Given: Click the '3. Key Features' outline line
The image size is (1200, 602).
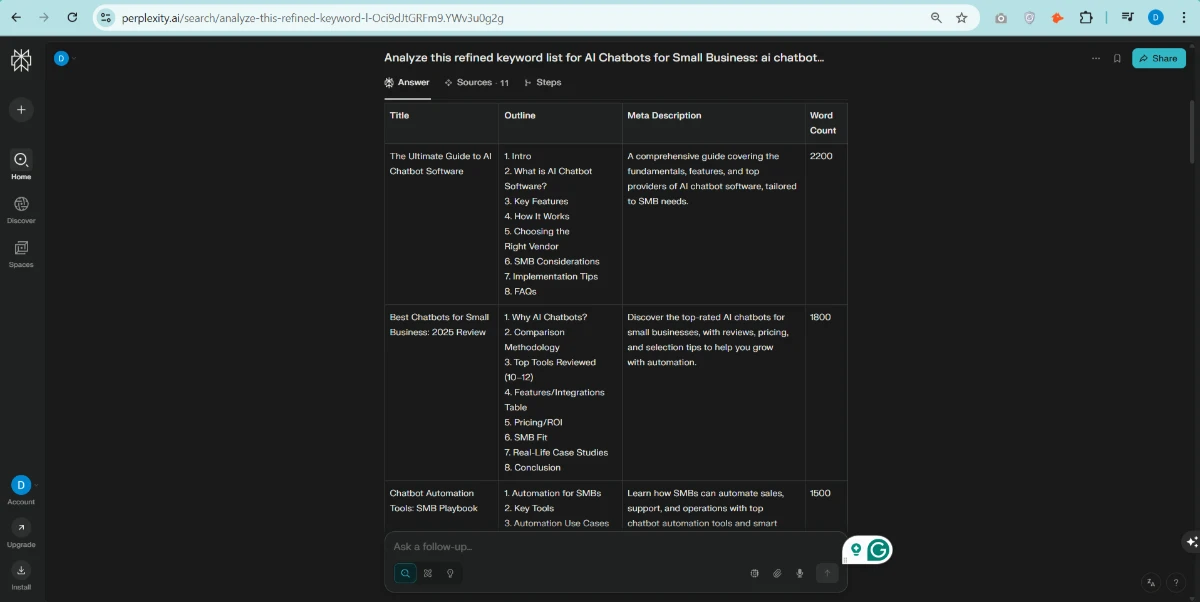Looking at the screenshot, I should pyautogui.click(x=536, y=201).
